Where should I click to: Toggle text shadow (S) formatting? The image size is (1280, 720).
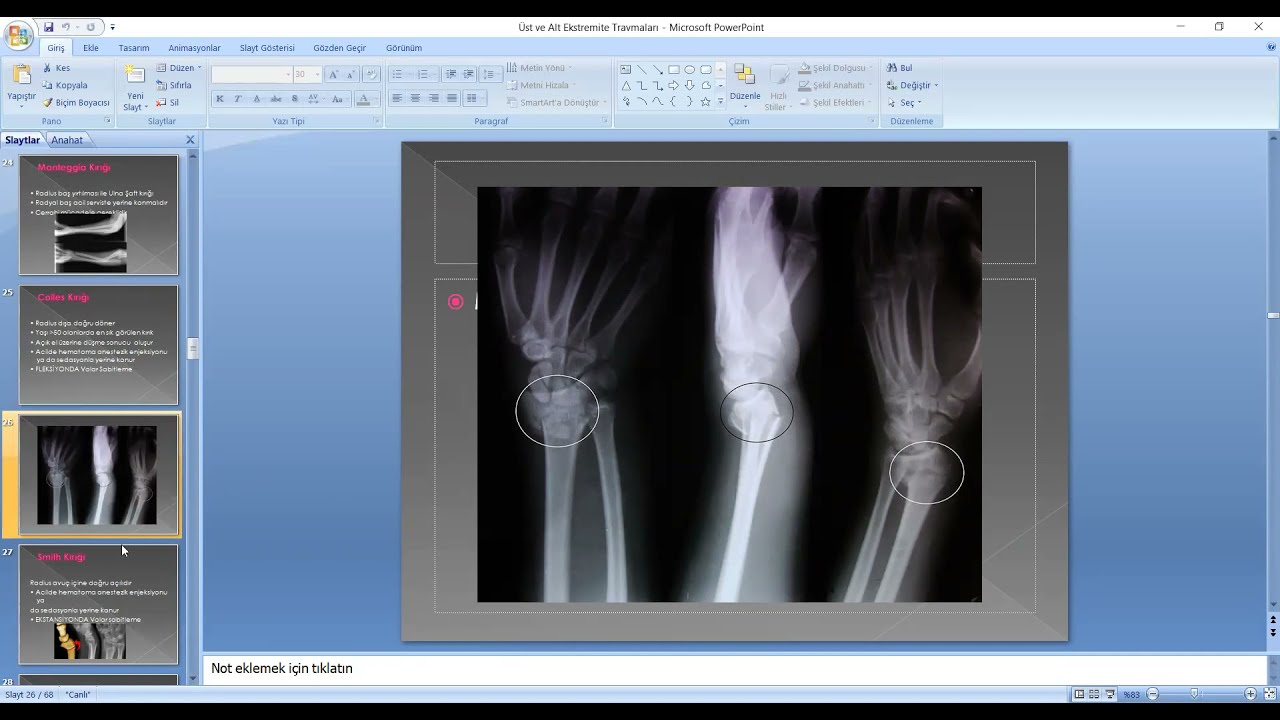295,99
